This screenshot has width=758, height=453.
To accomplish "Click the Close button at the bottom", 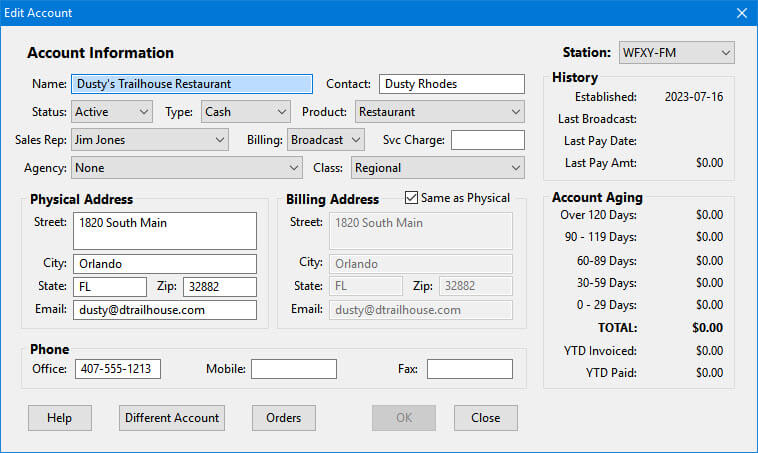I will [485, 418].
